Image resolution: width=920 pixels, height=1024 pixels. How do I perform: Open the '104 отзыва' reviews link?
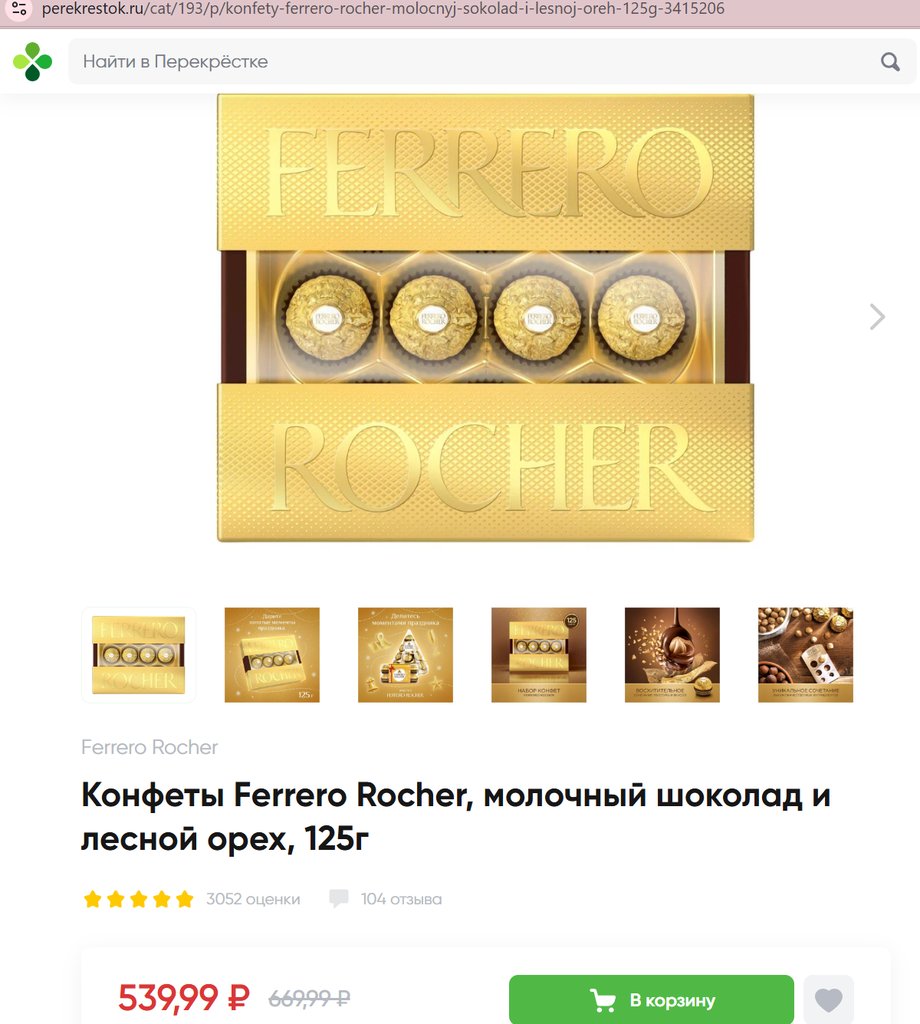401,899
